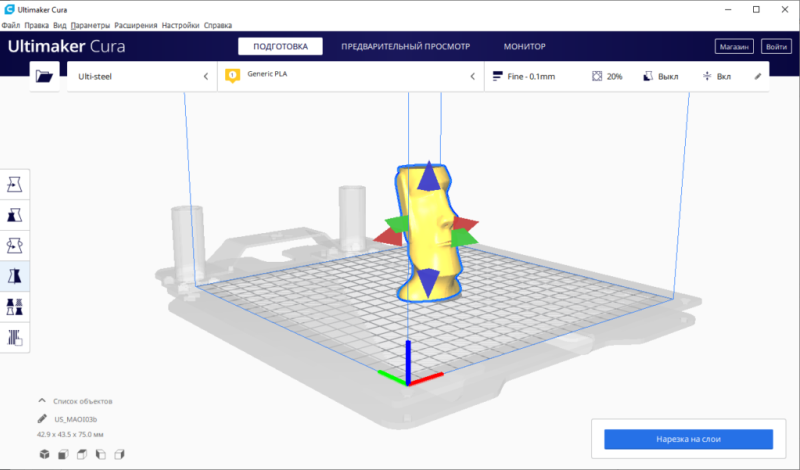
Task: Maximize the Ultimaker Cura window
Action: click(756, 10)
